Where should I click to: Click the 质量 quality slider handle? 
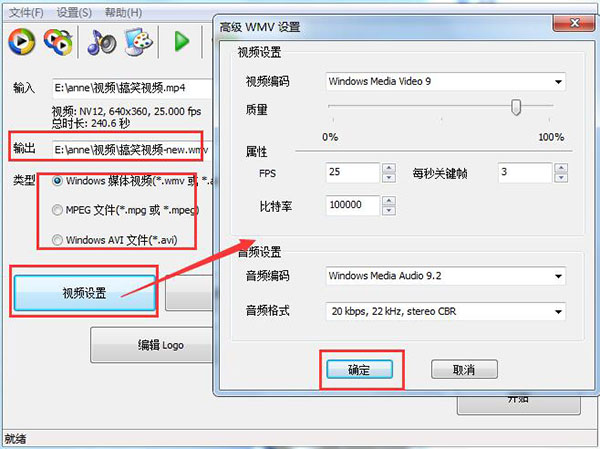tap(516, 107)
